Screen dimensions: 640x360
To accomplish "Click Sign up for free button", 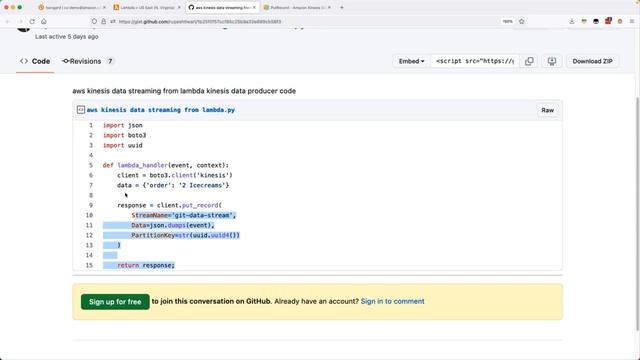I will pyautogui.click(x=115, y=302).
